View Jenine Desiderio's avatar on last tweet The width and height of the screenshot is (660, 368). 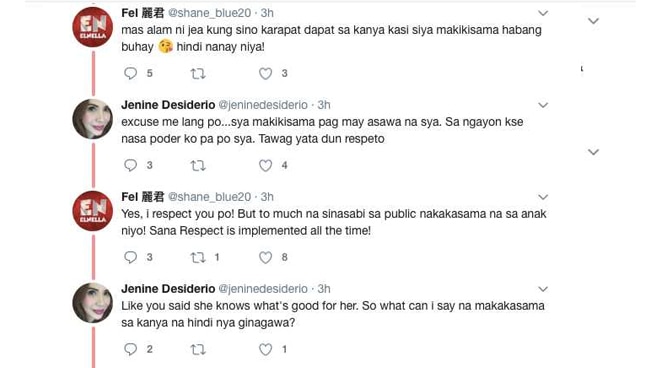tap(93, 303)
